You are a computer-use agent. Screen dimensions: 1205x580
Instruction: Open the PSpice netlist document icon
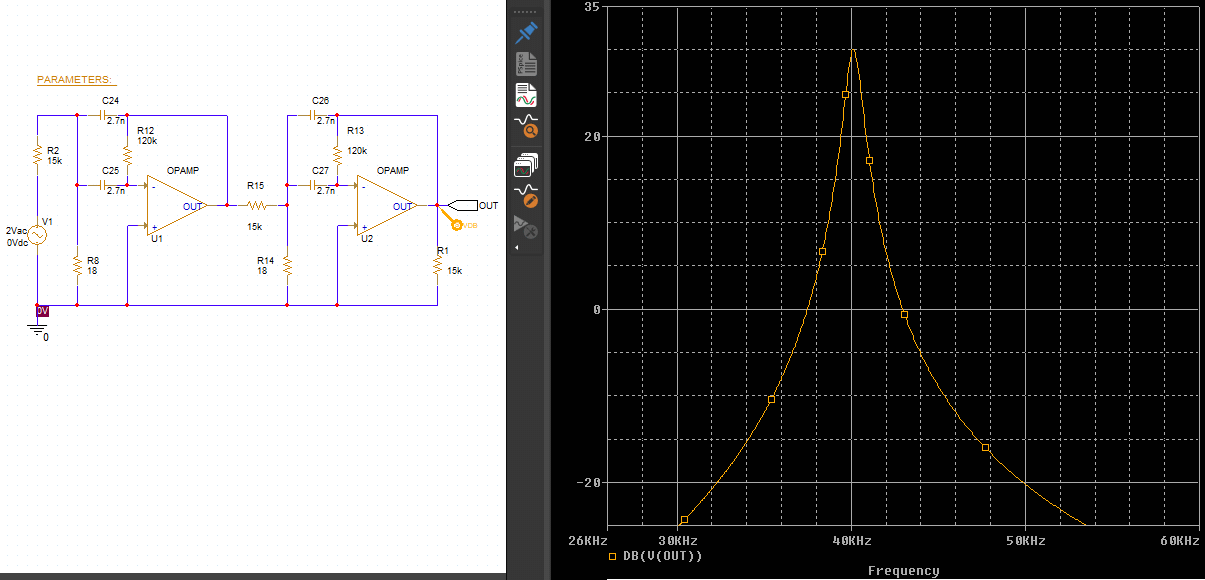tap(526, 65)
